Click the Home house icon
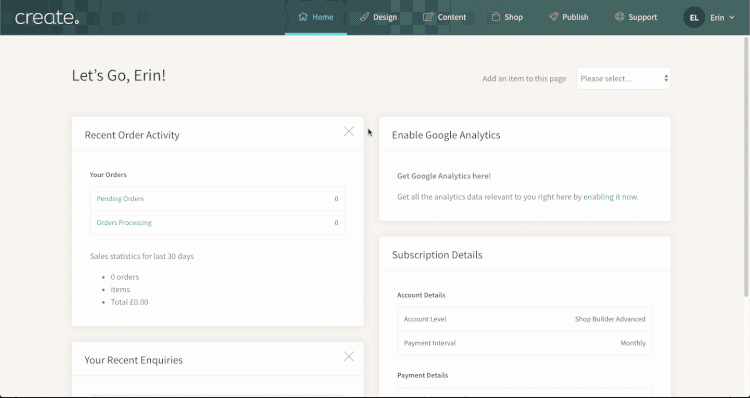Screen dimensions: 750x398 pyautogui.click(x=303, y=17)
